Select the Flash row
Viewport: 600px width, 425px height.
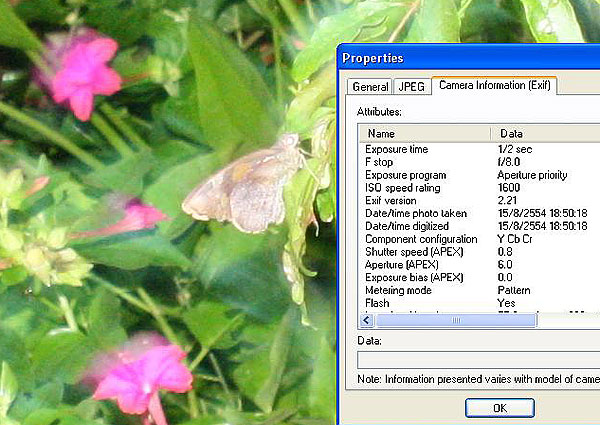click(x=480, y=303)
